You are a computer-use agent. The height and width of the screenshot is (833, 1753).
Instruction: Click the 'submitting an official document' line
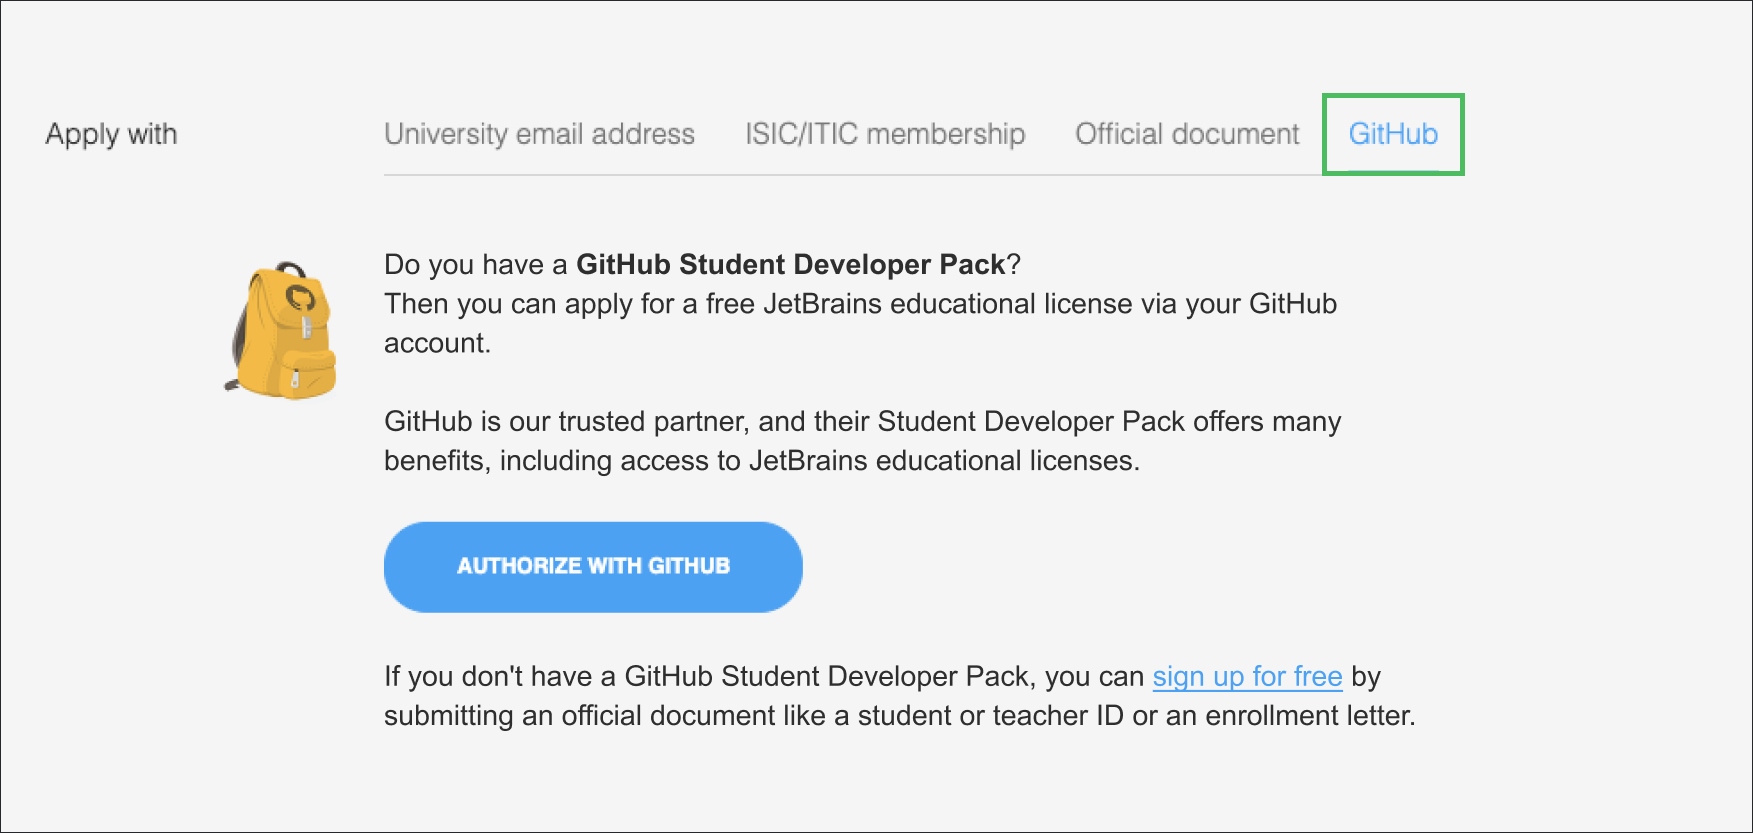coord(899,716)
